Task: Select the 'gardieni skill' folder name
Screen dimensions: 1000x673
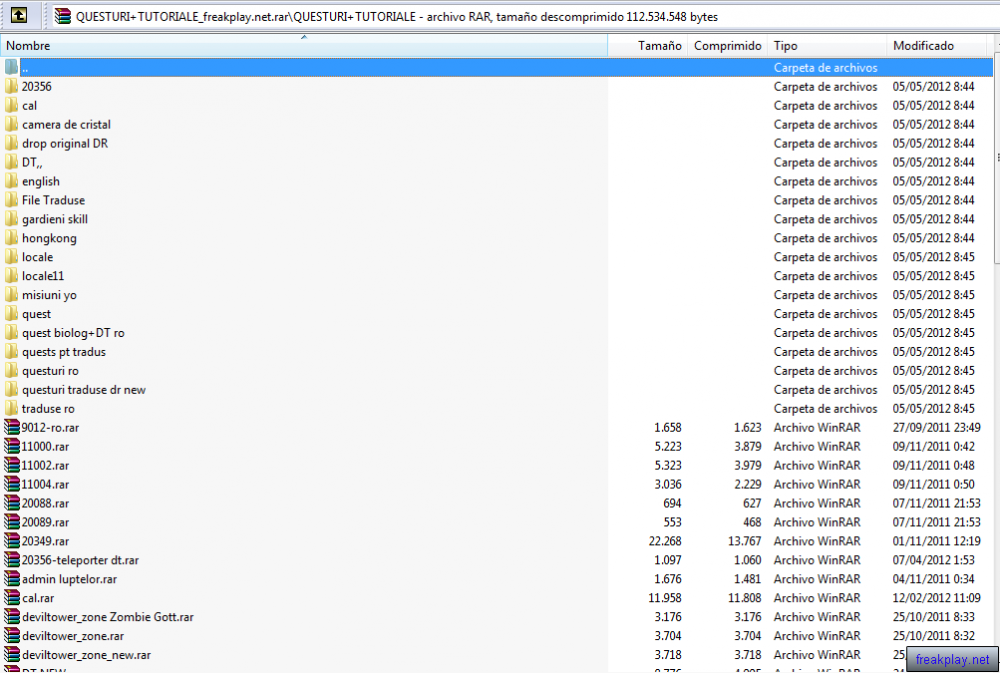Action: click(x=55, y=219)
